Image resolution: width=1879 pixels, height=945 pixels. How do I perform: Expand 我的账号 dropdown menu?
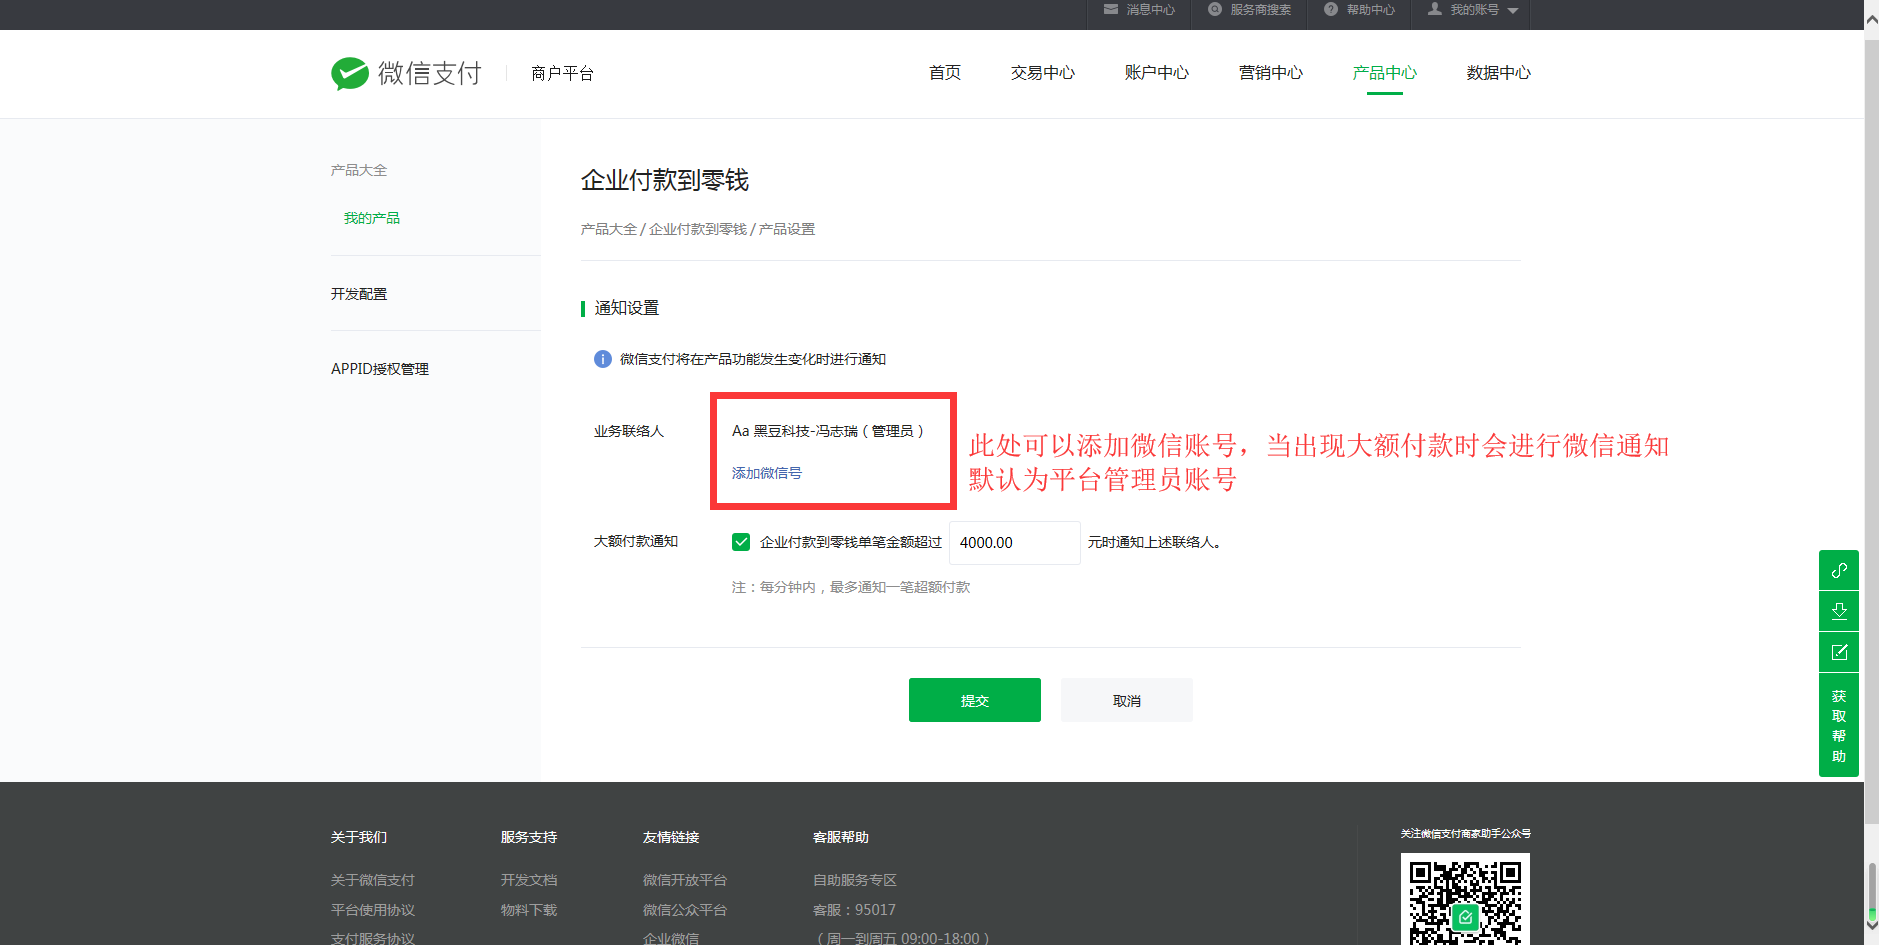coord(1473,10)
